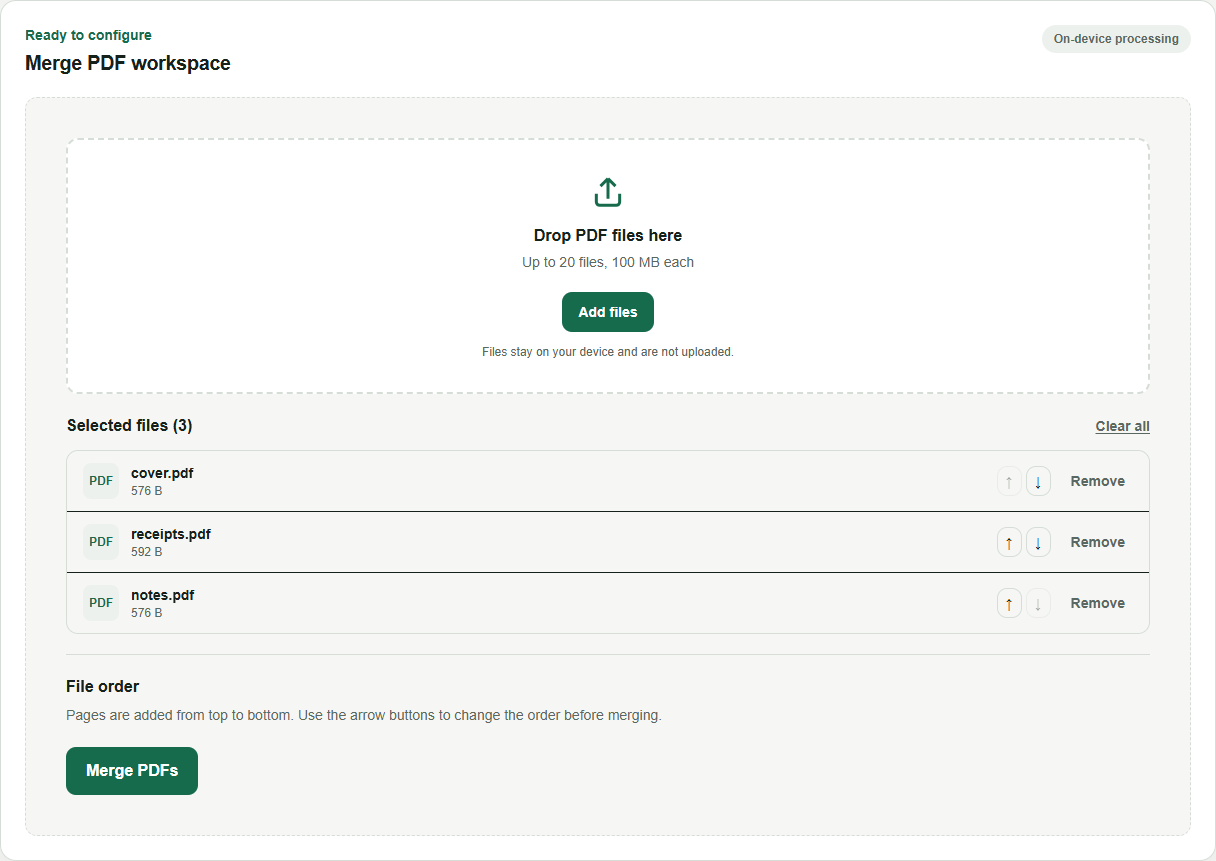Image resolution: width=1216 pixels, height=861 pixels.
Task: Click the Pages are added top to bottom hint
Action: tap(364, 715)
